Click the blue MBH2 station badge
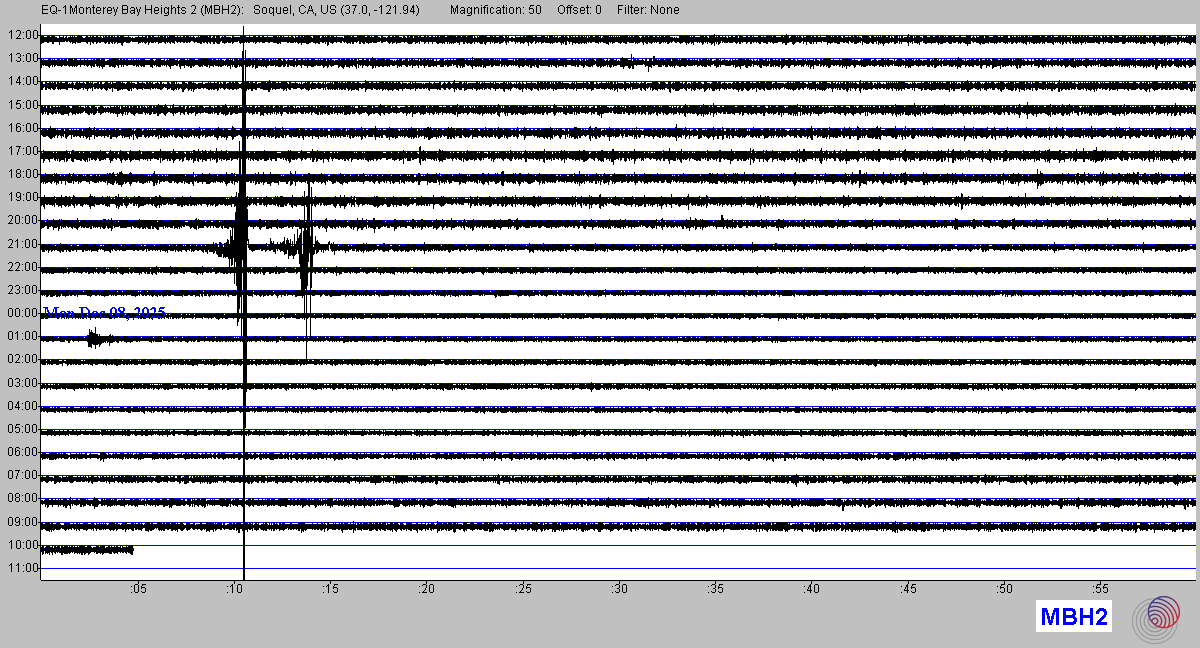The width and height of the screenshot is (1200, 648). (1074, 617)
